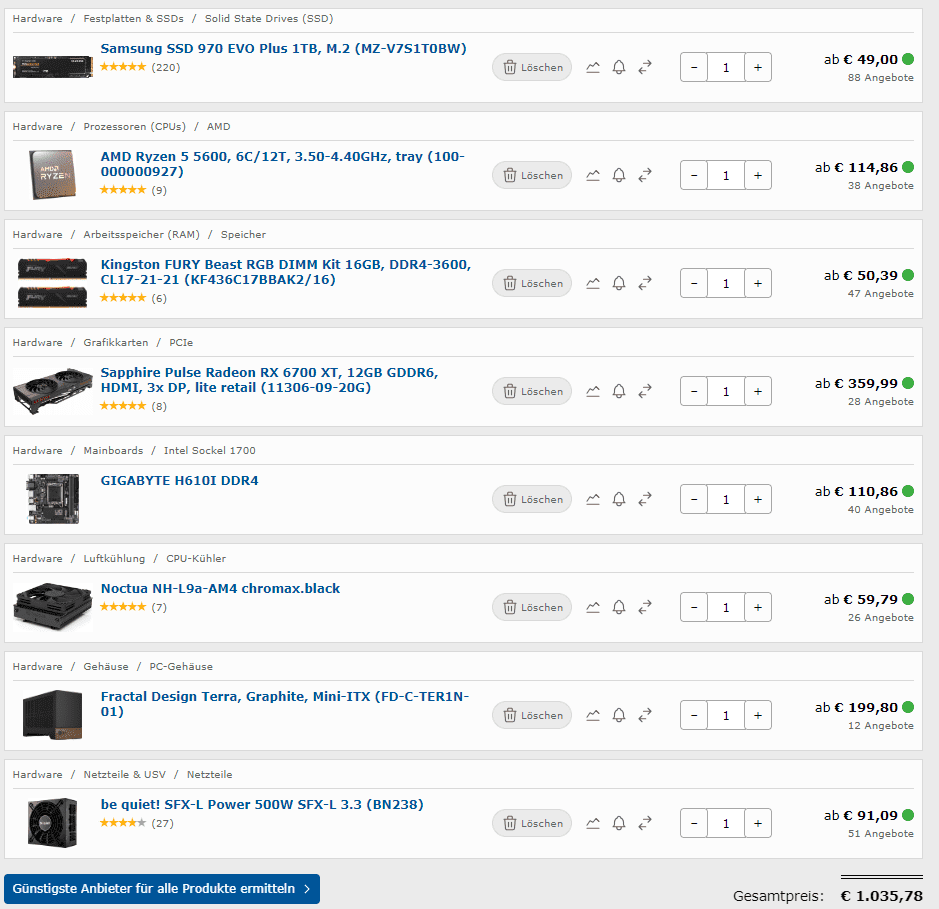
Task: Click bell alert icon for GIGABYTE H610I
Action: tap(619, 499)
